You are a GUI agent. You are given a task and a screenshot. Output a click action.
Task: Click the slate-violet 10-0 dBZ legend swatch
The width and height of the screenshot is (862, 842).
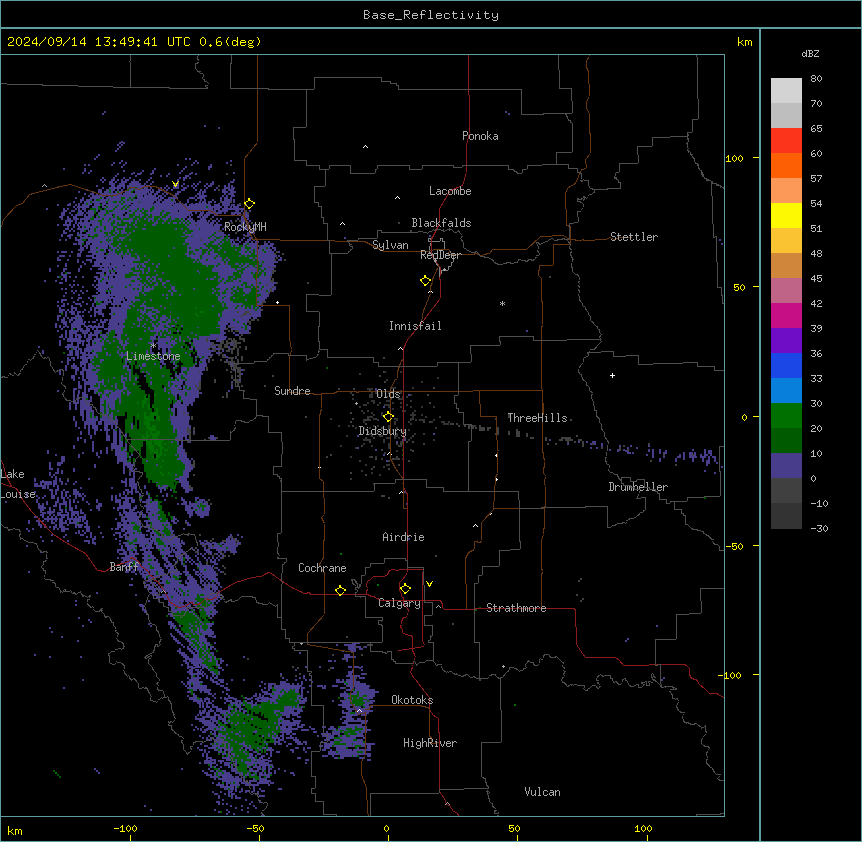pyautogui.click(x=786, y=466)
